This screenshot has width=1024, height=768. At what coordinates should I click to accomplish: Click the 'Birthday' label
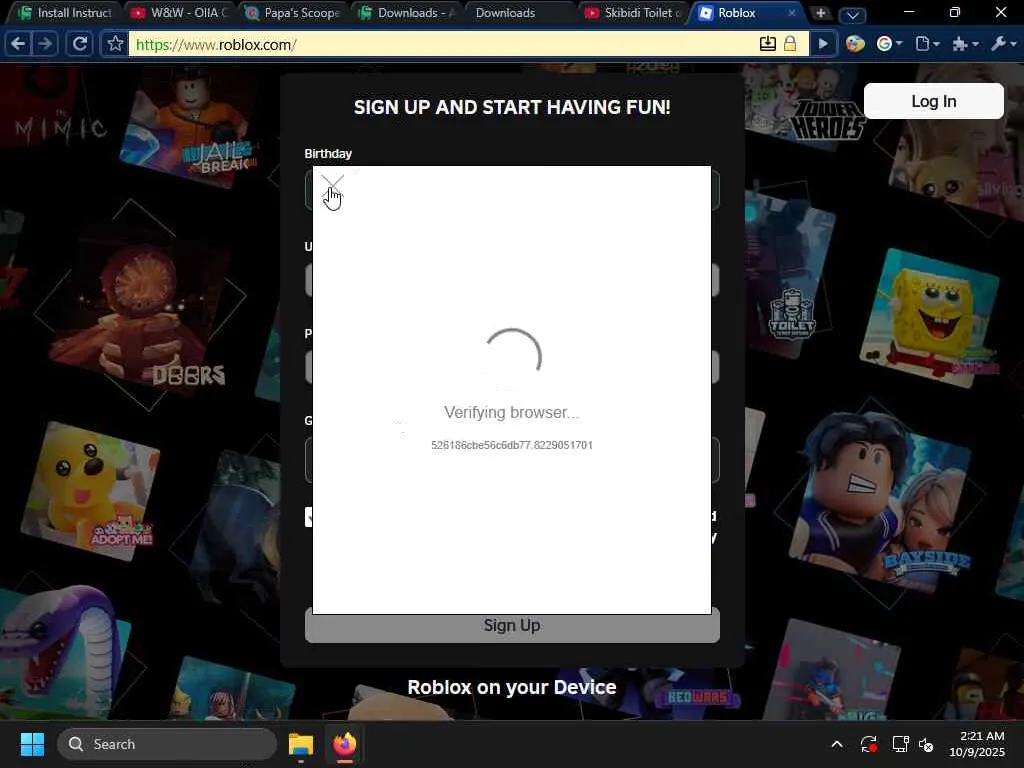(x=328, y=153)
